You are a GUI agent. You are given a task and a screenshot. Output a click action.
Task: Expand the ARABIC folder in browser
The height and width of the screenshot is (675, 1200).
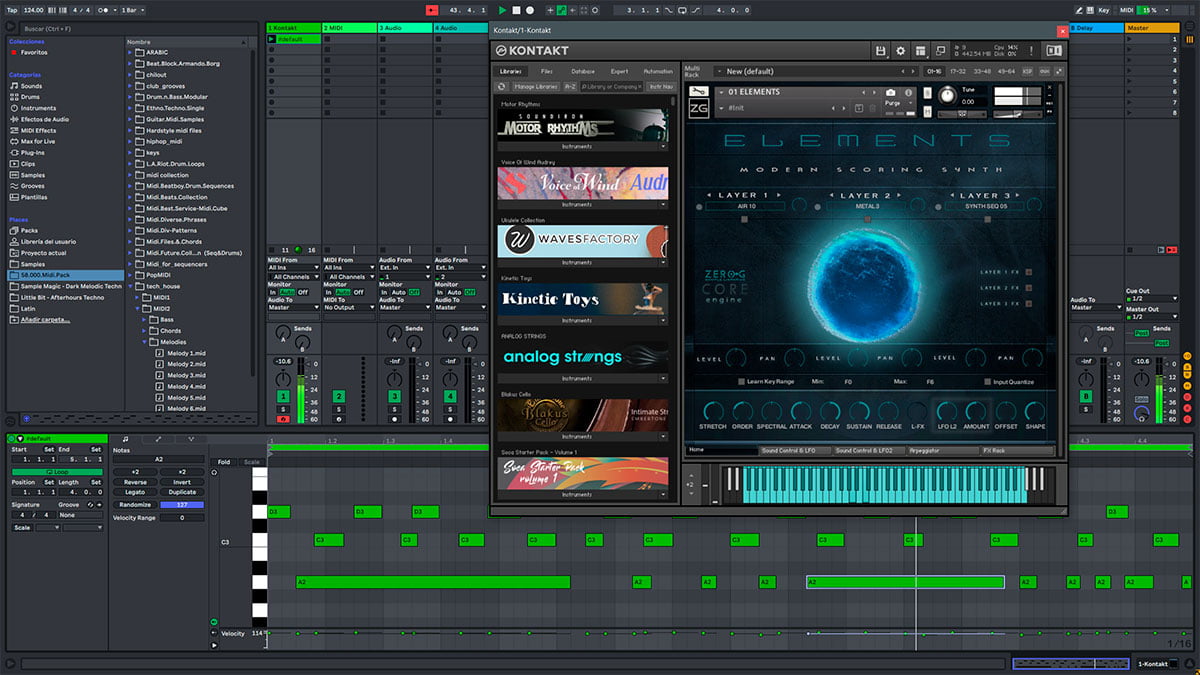[131, 52]
